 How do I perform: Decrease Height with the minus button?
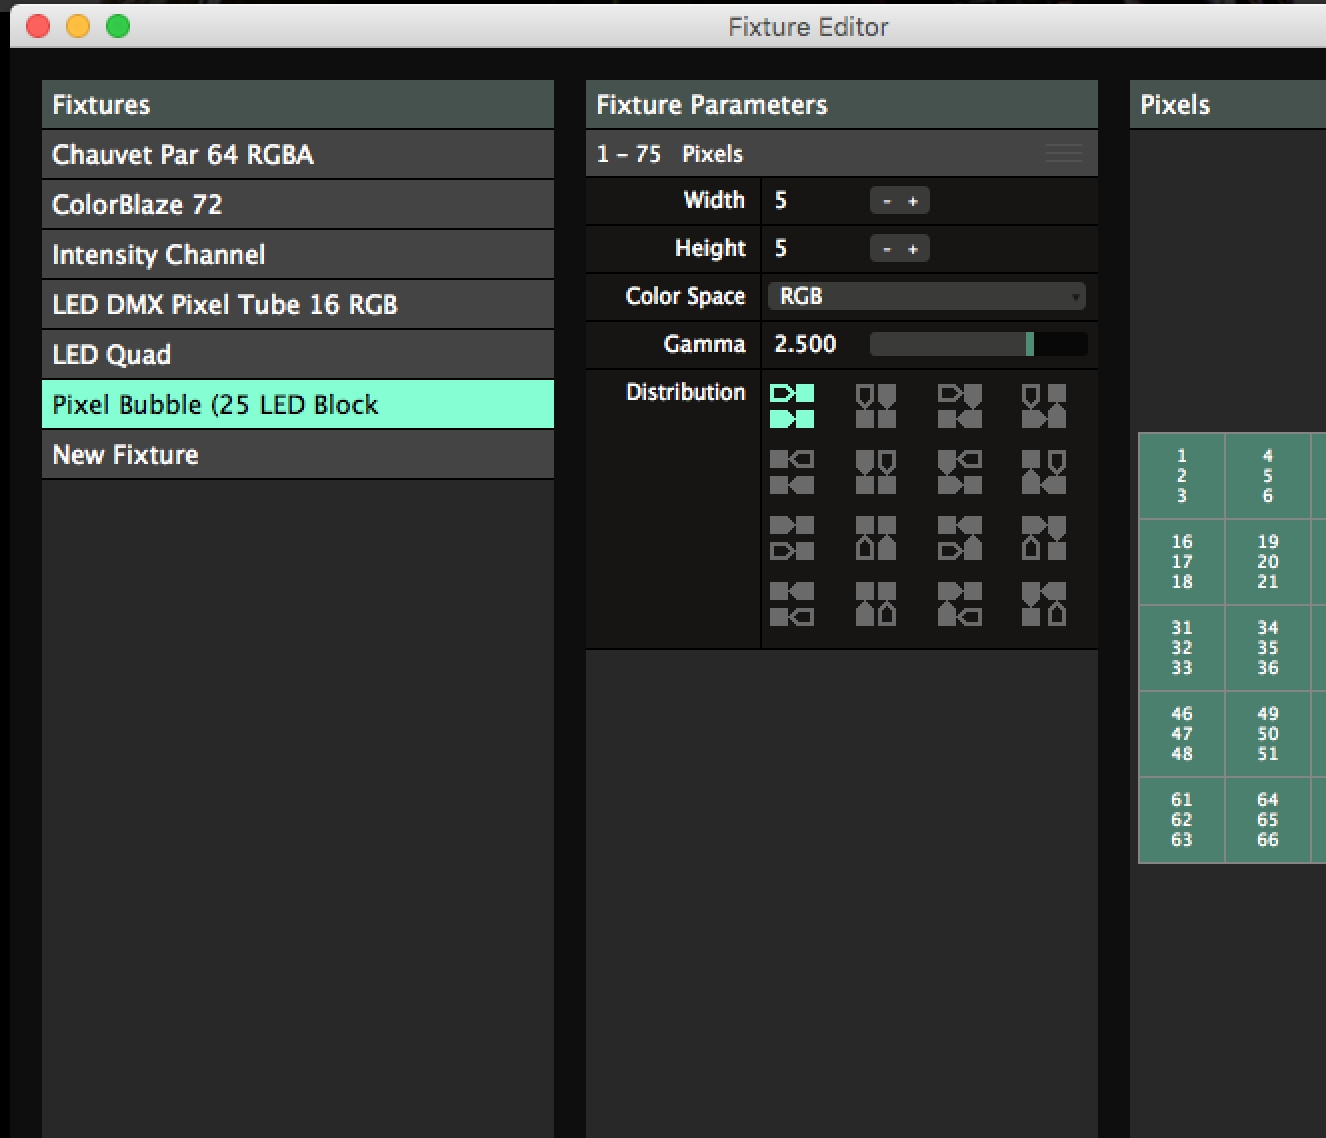point(886,249)
